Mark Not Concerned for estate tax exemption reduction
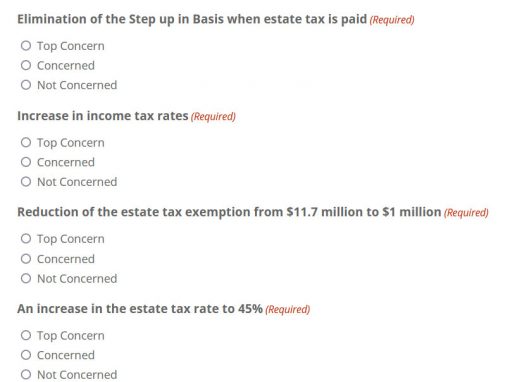 pos(26,278)
